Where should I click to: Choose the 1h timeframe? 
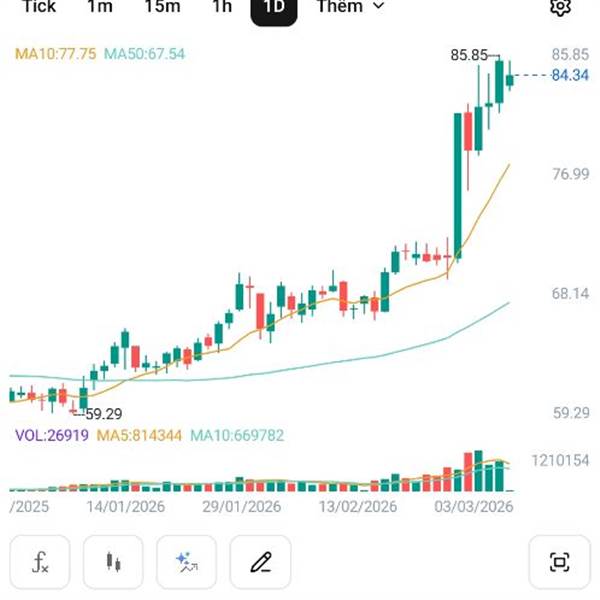(221, 7)
